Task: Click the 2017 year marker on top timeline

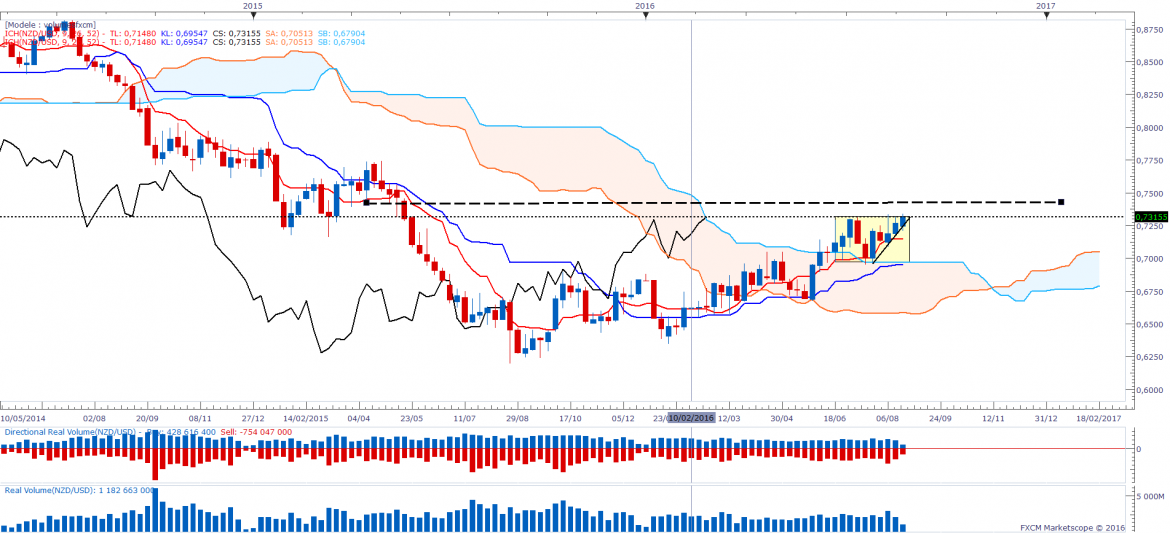Action: click(x=1047, y=5)
